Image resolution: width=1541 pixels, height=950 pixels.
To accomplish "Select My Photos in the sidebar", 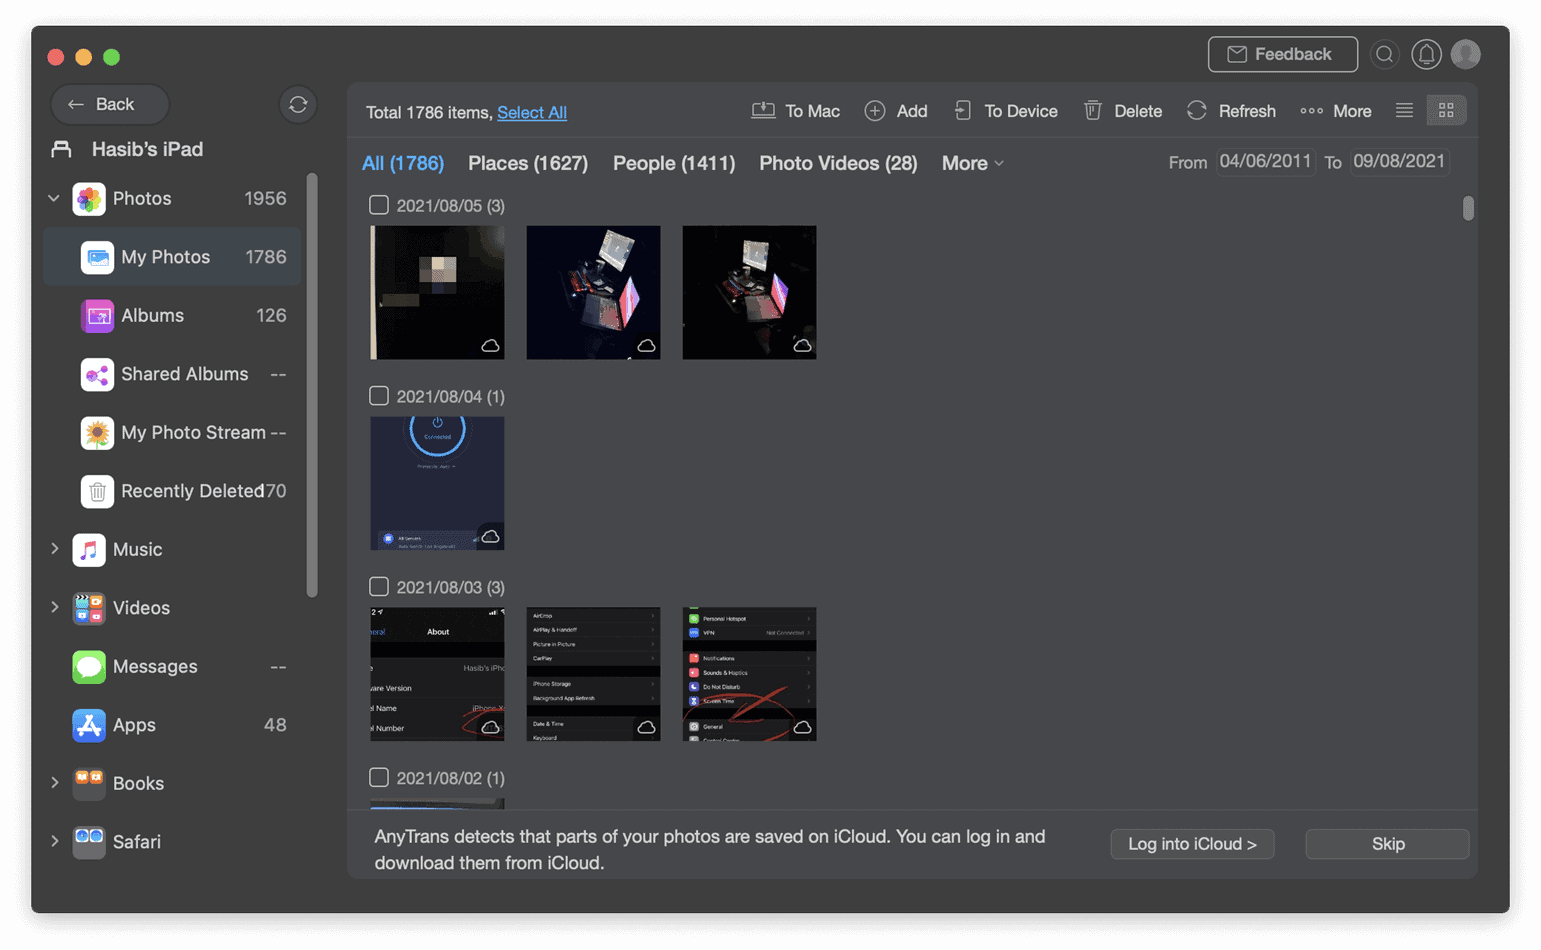I will 166,257.
